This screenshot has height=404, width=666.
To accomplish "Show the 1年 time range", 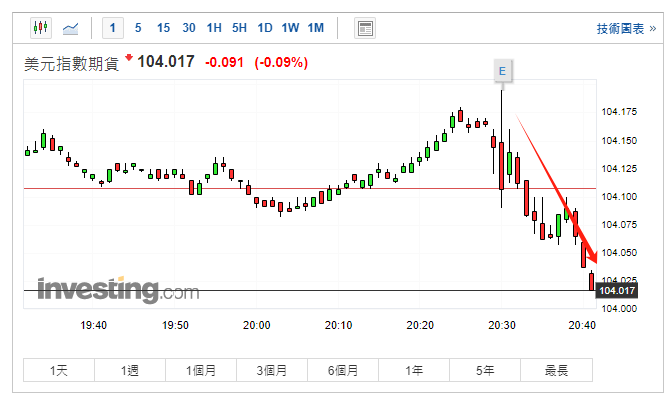I will pos(414,370).
